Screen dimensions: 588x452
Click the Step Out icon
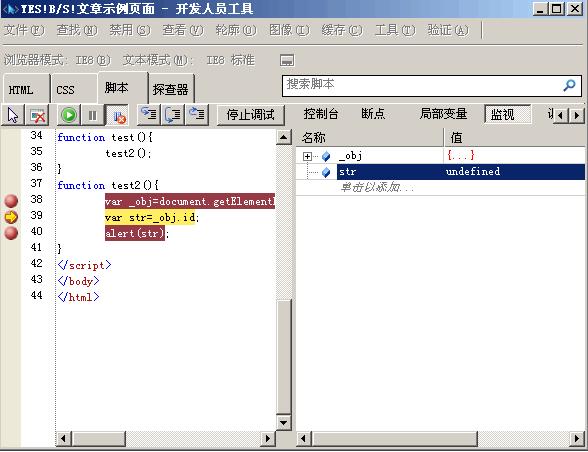pyautogui.click(x=196, y=114)
